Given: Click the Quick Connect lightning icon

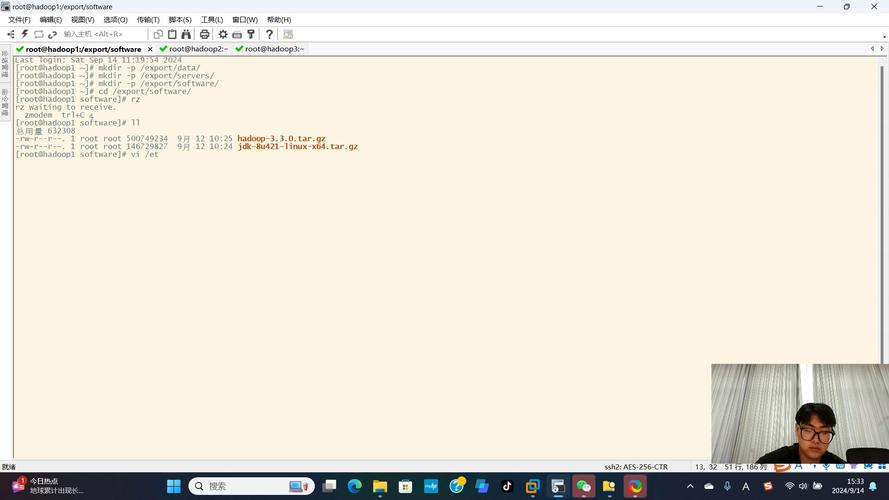Looking at the screenshot, I should click(25, 35).
